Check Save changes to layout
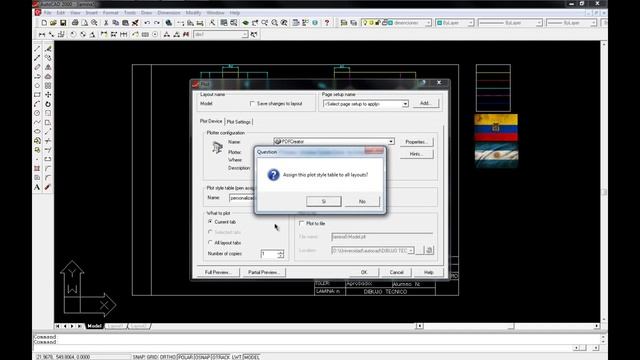Screen dimensions: 640x360 pyautogui.click(x=252, y=104)
